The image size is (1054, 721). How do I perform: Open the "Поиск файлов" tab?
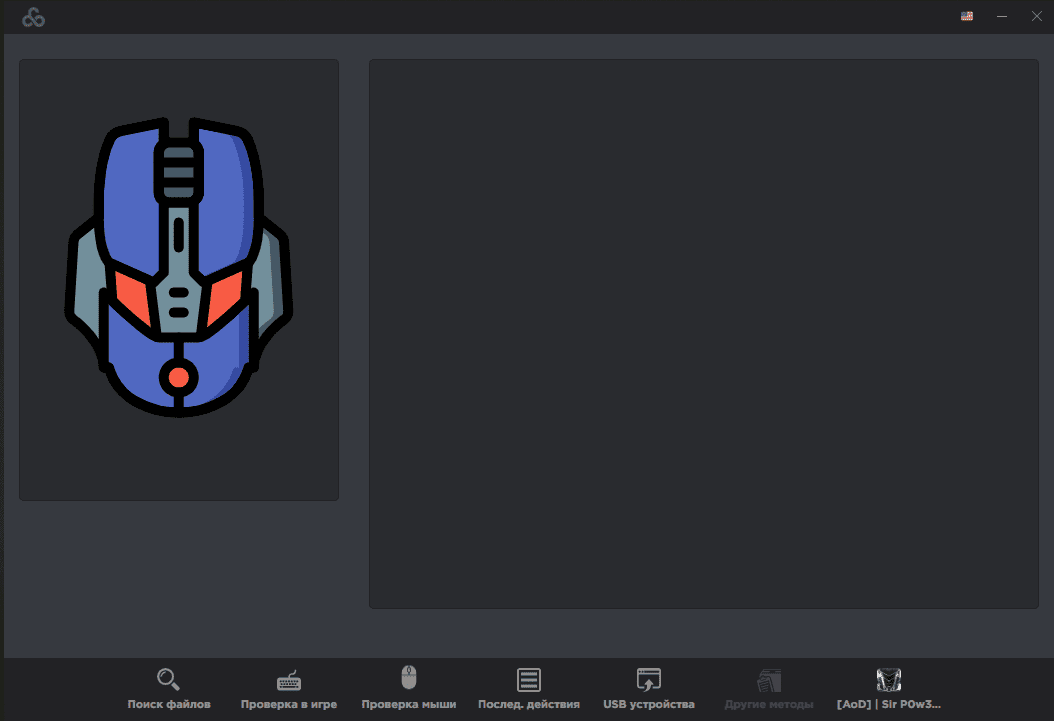[169, 704]
